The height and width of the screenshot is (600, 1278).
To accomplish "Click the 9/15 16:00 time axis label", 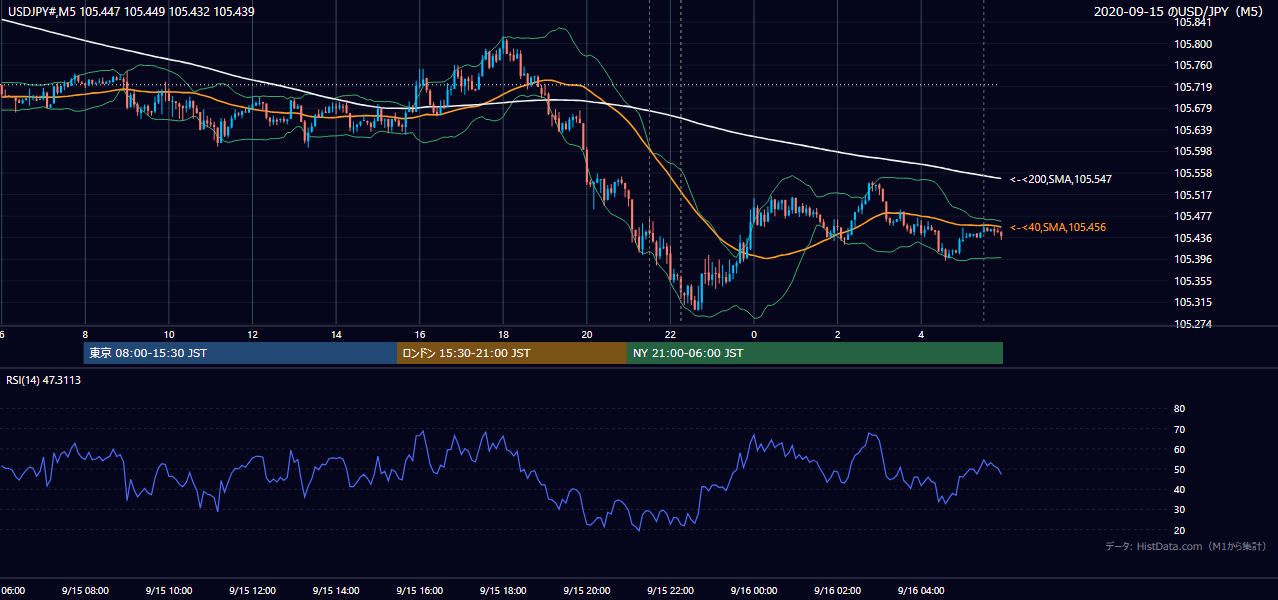I will pos(418,590).
